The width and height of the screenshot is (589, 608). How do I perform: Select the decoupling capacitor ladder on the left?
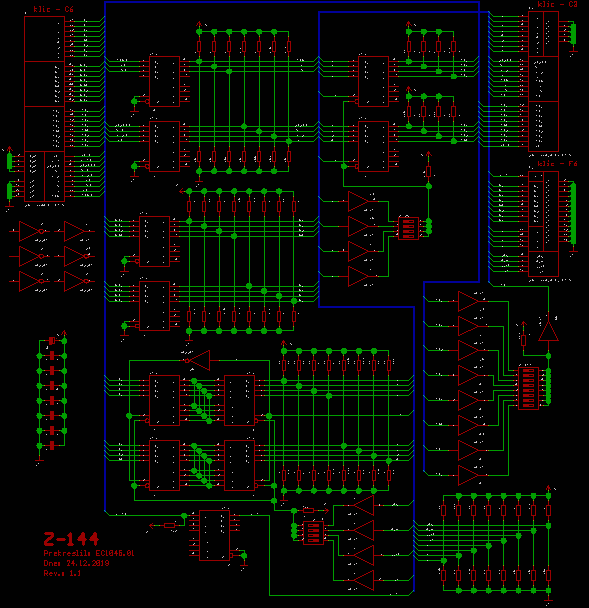point(52,394)
